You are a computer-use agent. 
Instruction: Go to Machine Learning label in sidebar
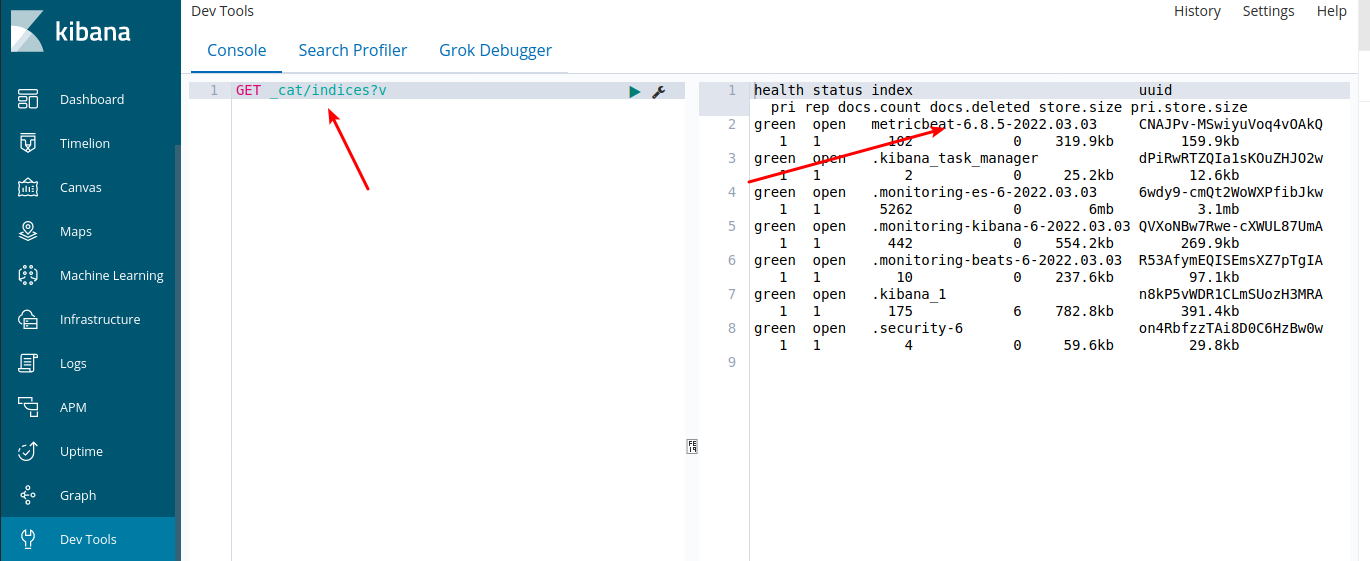pos(112,275)
